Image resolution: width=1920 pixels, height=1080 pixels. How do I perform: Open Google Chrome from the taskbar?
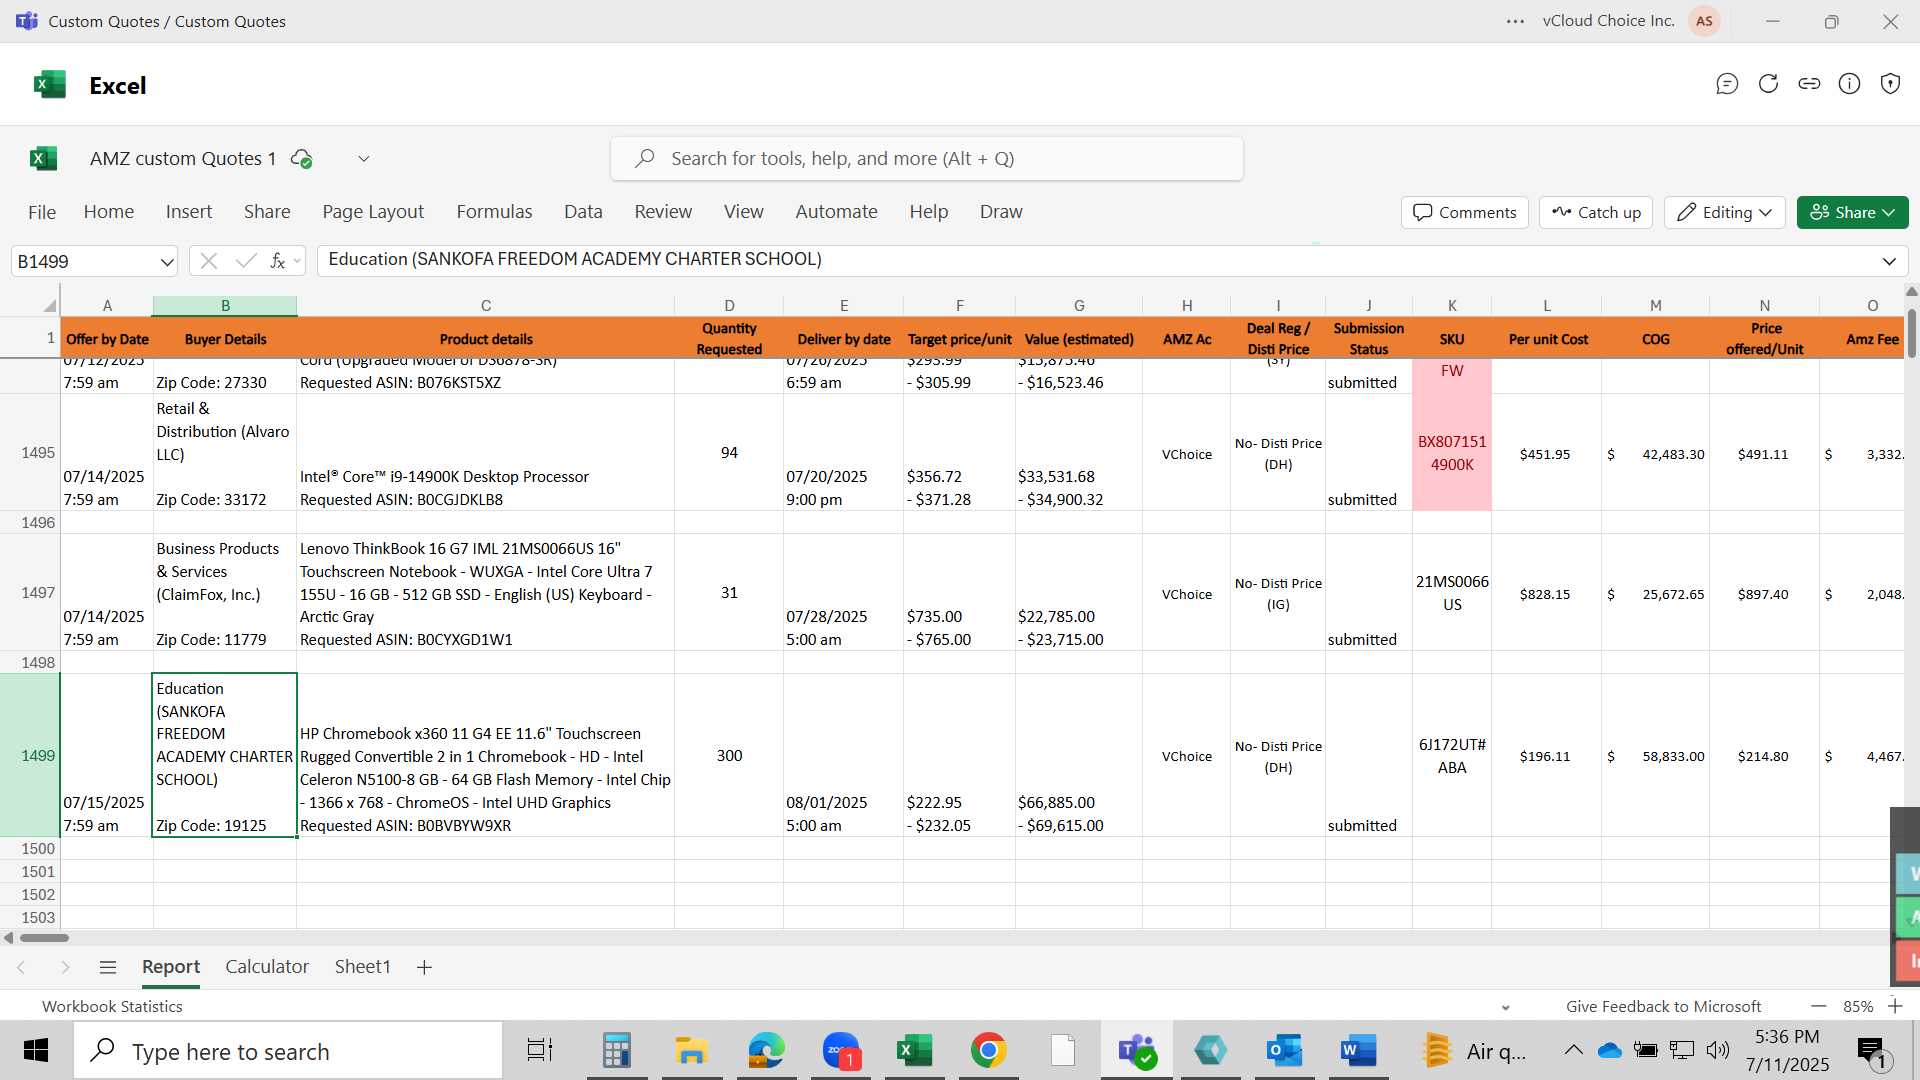pos(988,1051)
